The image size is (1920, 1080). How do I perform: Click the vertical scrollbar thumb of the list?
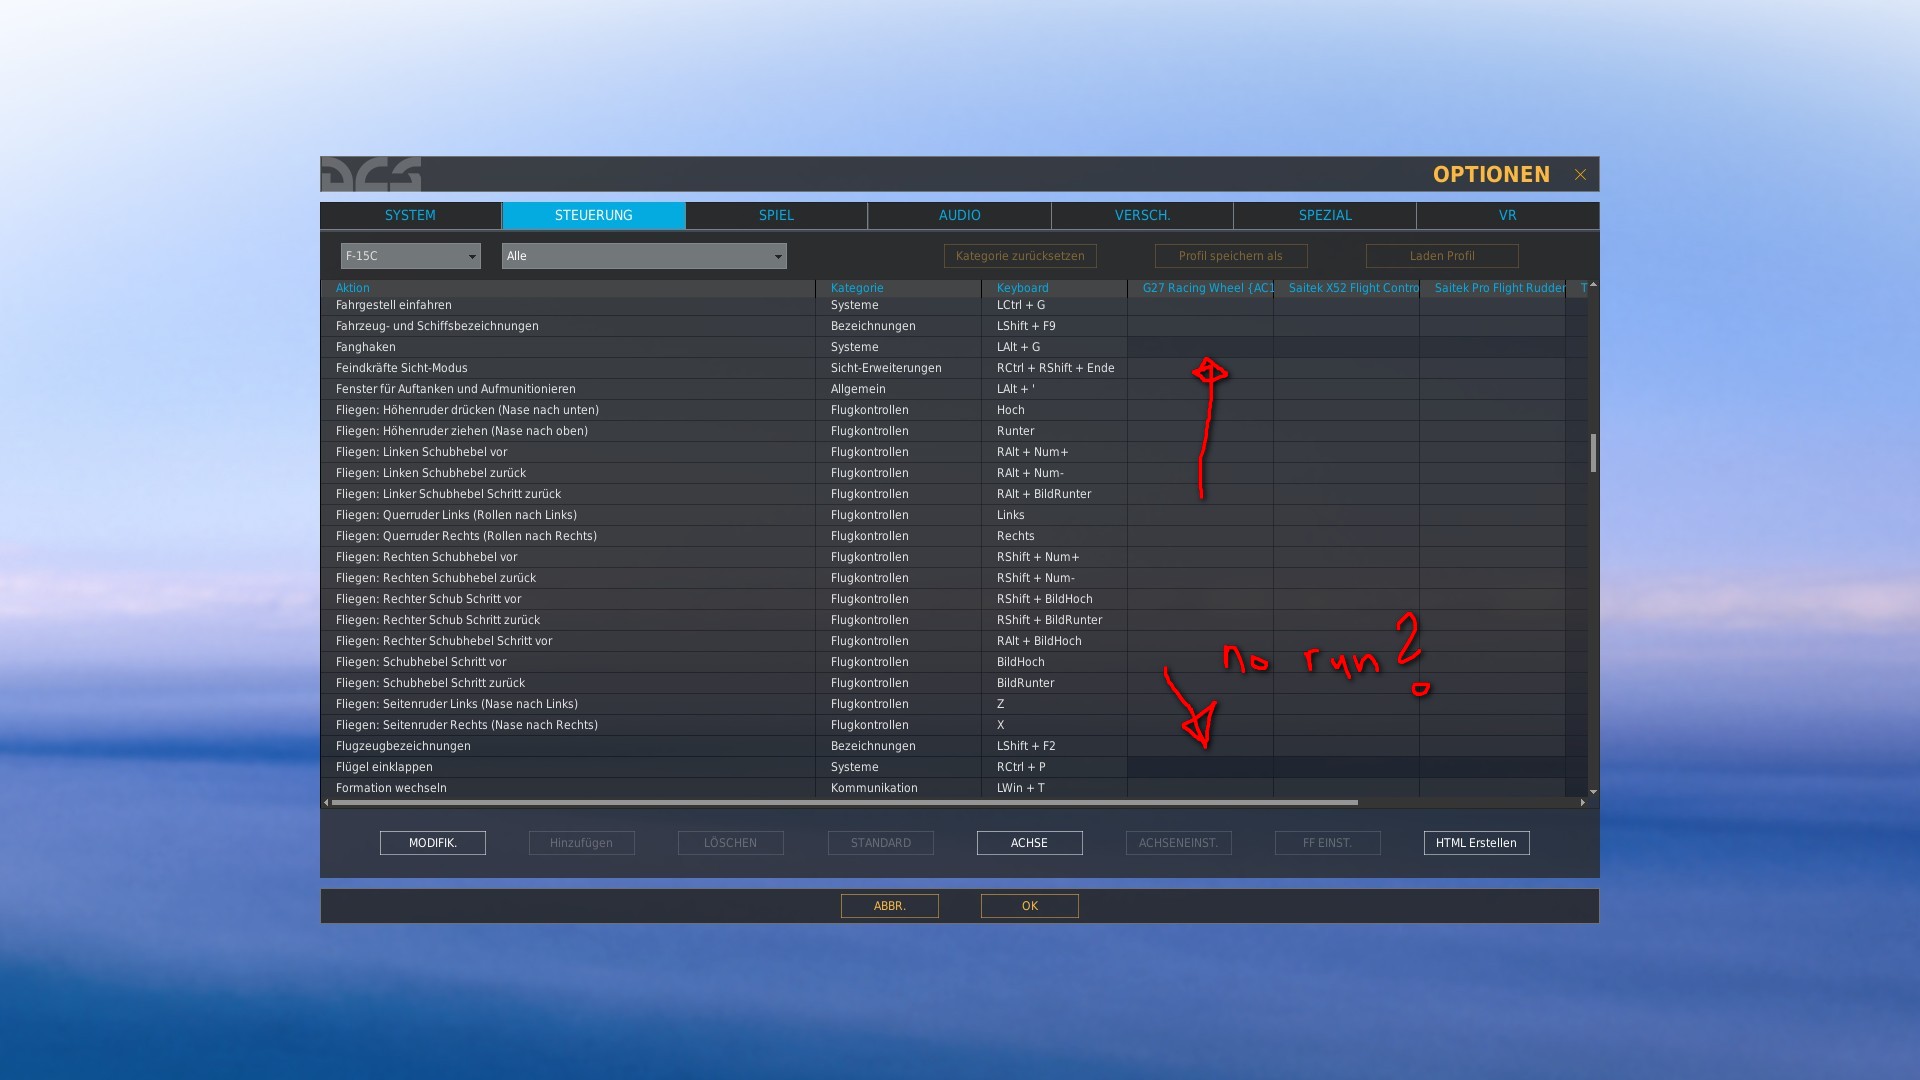1593,453
